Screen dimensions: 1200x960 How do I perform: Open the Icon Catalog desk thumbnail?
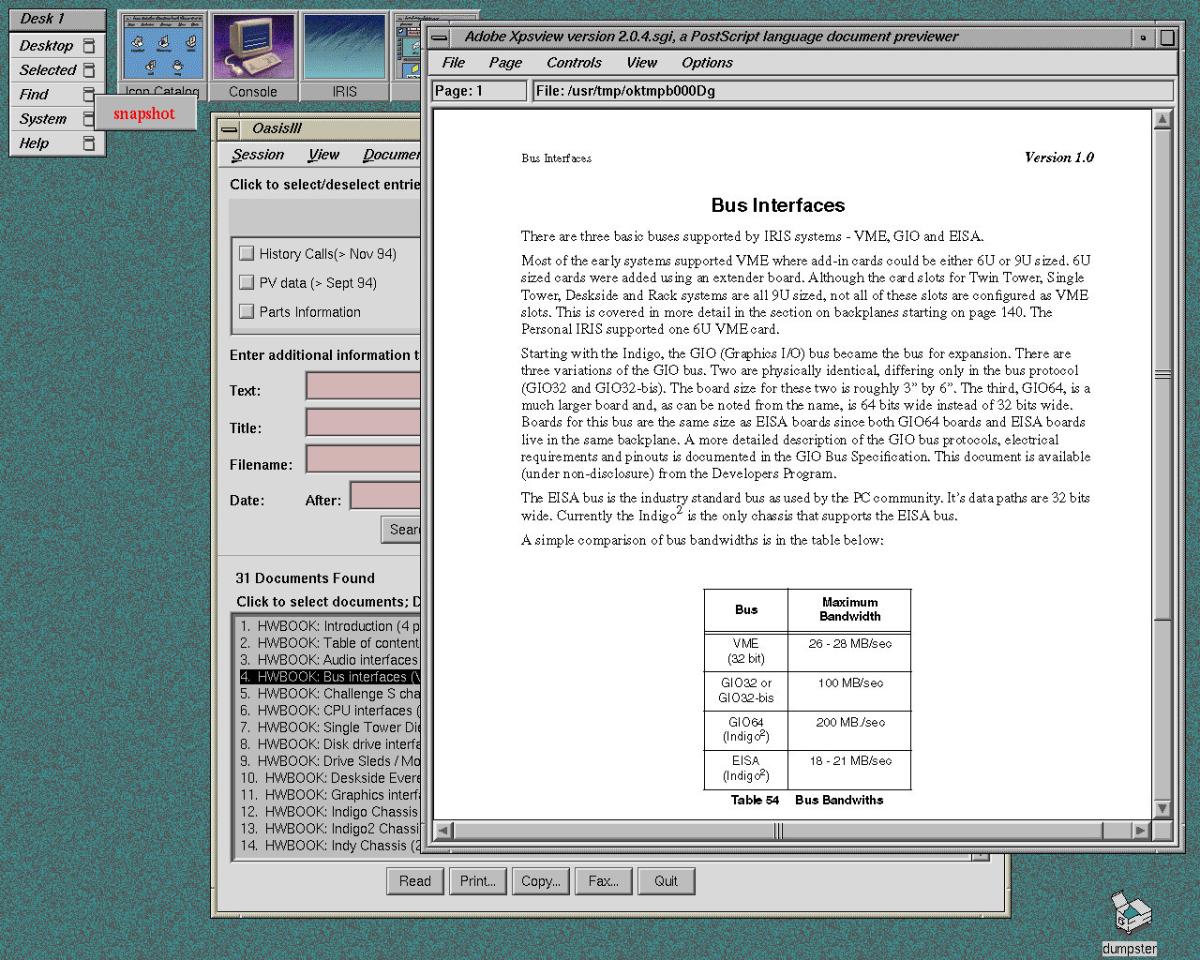coord(162,56)
